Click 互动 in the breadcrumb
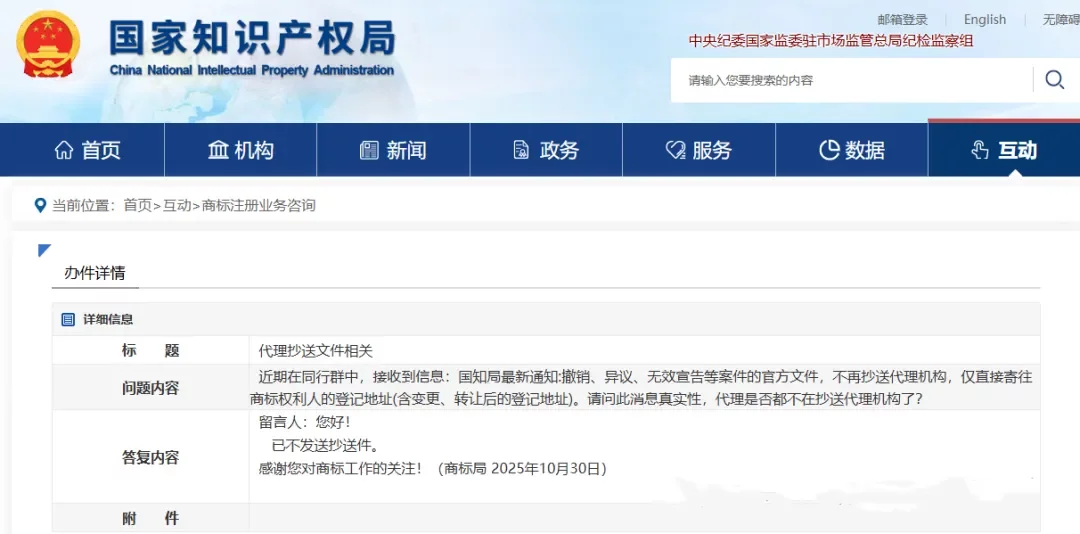Image resolution: width=1080 pixels, height=534 pixels. coord(177,205)
